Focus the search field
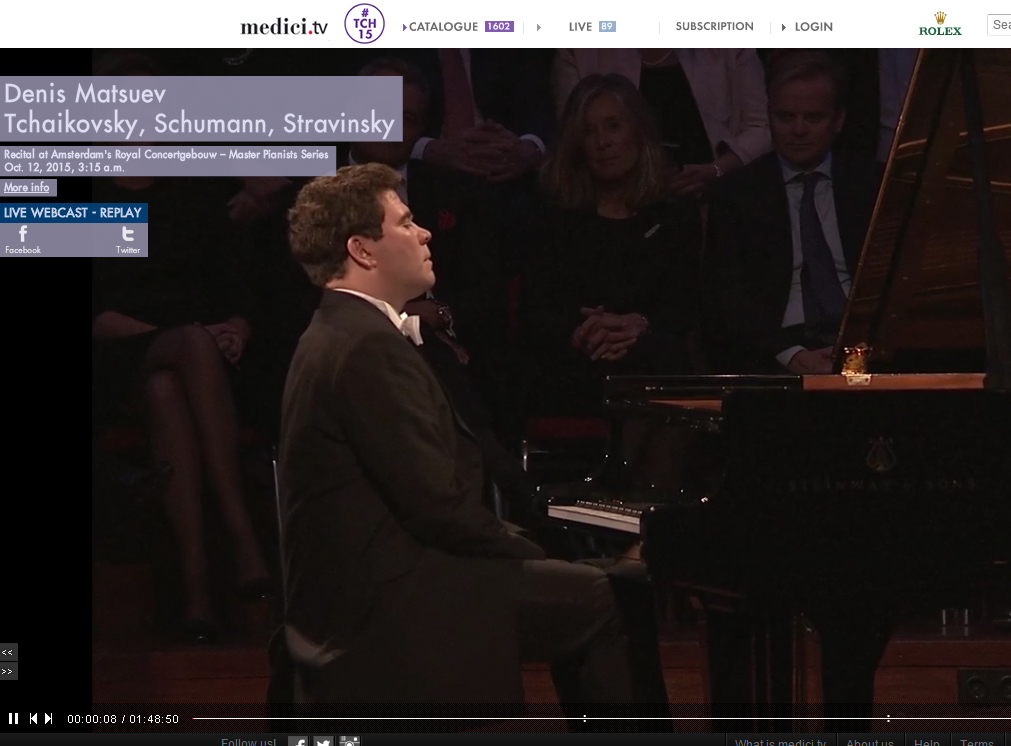This screenshot has height=746, width=1011. point(999,25)
